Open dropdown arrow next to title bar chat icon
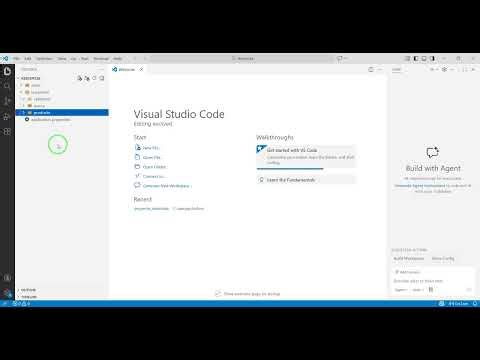The image size is (480, 360). tap(346, 58)
